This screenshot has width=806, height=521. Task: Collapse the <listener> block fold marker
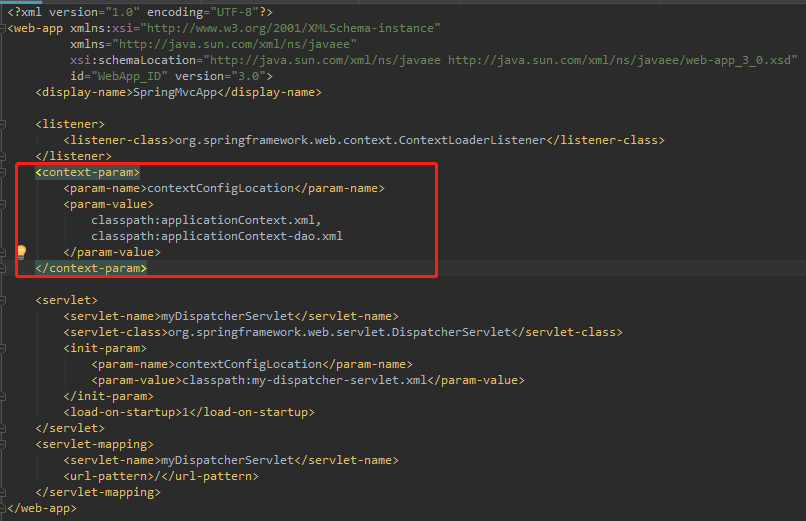click(x=3, y=124)
